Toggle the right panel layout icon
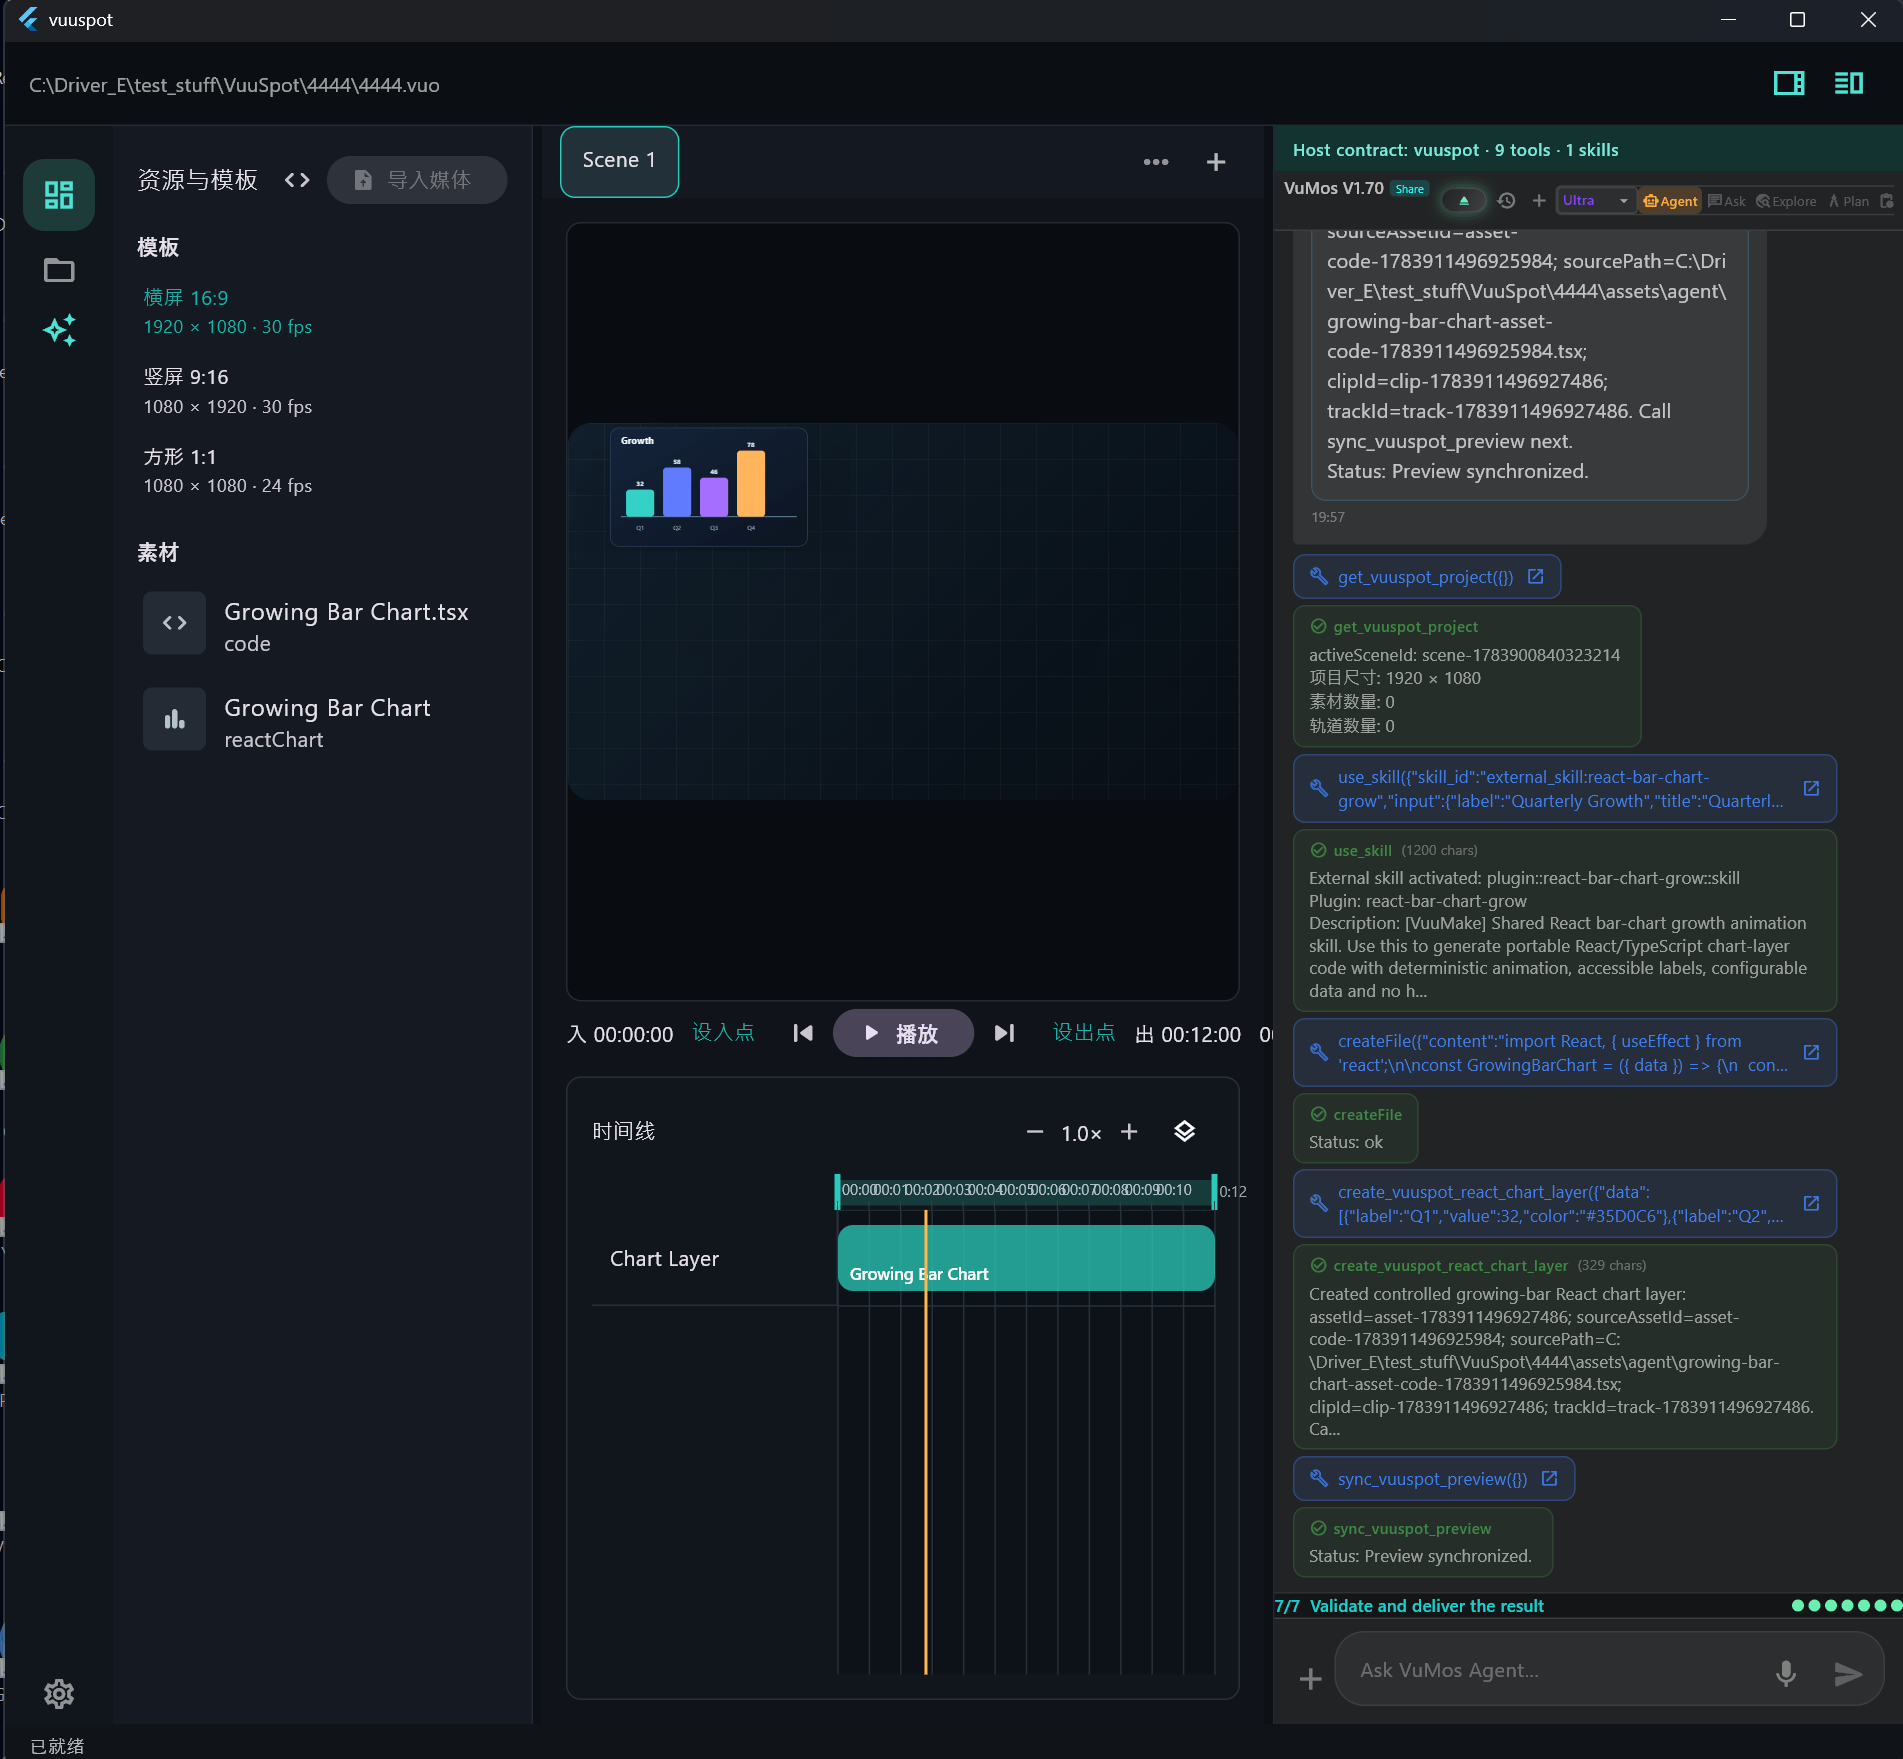Image resolution: width=1903 pixels, height=1759 pixels. (x=1789, y=83)
